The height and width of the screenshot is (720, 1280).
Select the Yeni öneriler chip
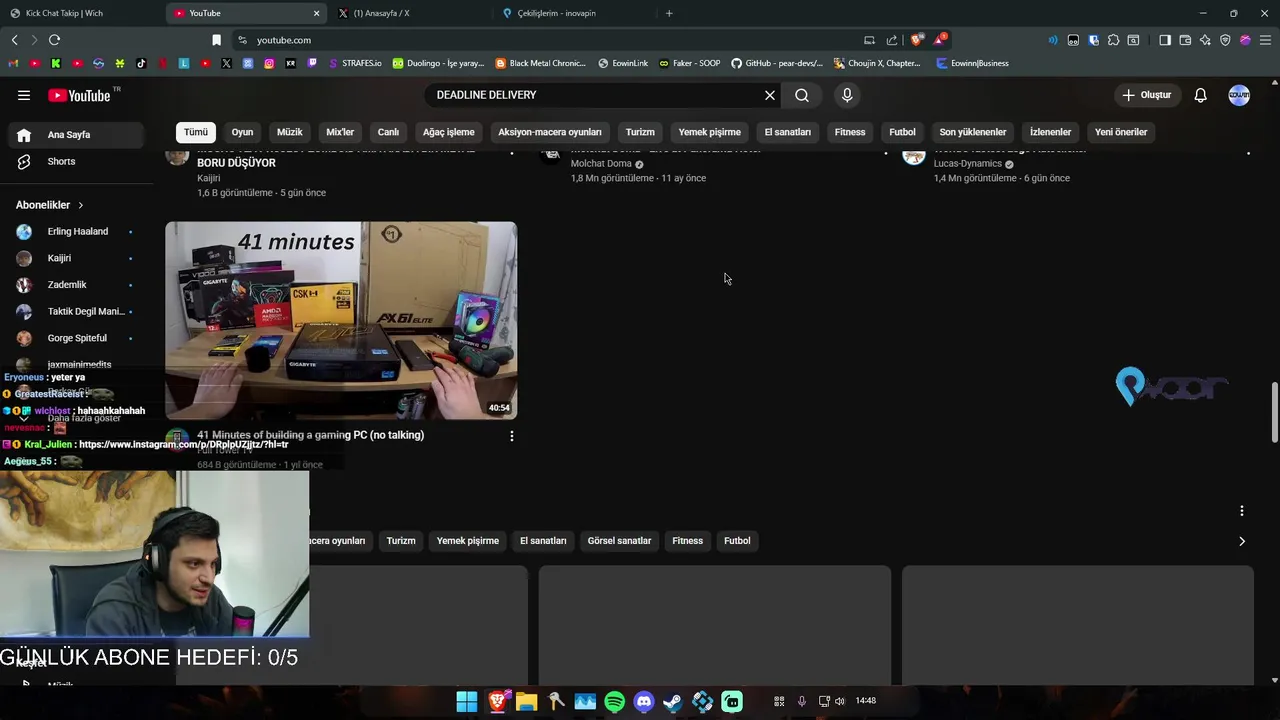click(1121, 132)
